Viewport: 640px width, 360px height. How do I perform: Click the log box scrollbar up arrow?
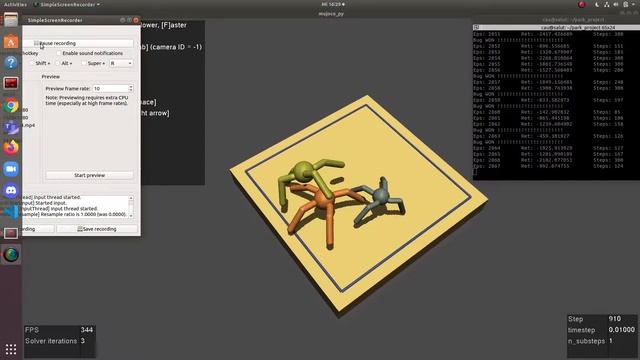click(x=131, y=198)
